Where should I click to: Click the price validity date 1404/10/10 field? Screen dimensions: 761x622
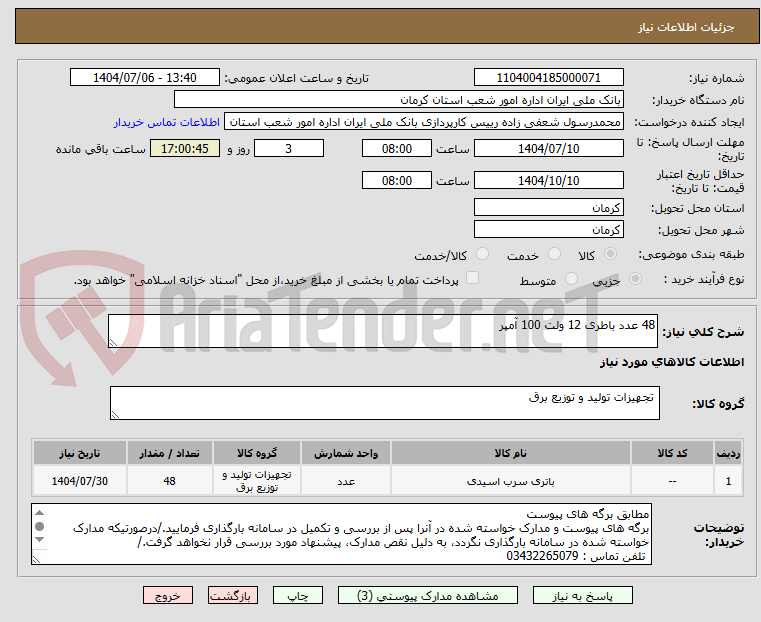548,180
